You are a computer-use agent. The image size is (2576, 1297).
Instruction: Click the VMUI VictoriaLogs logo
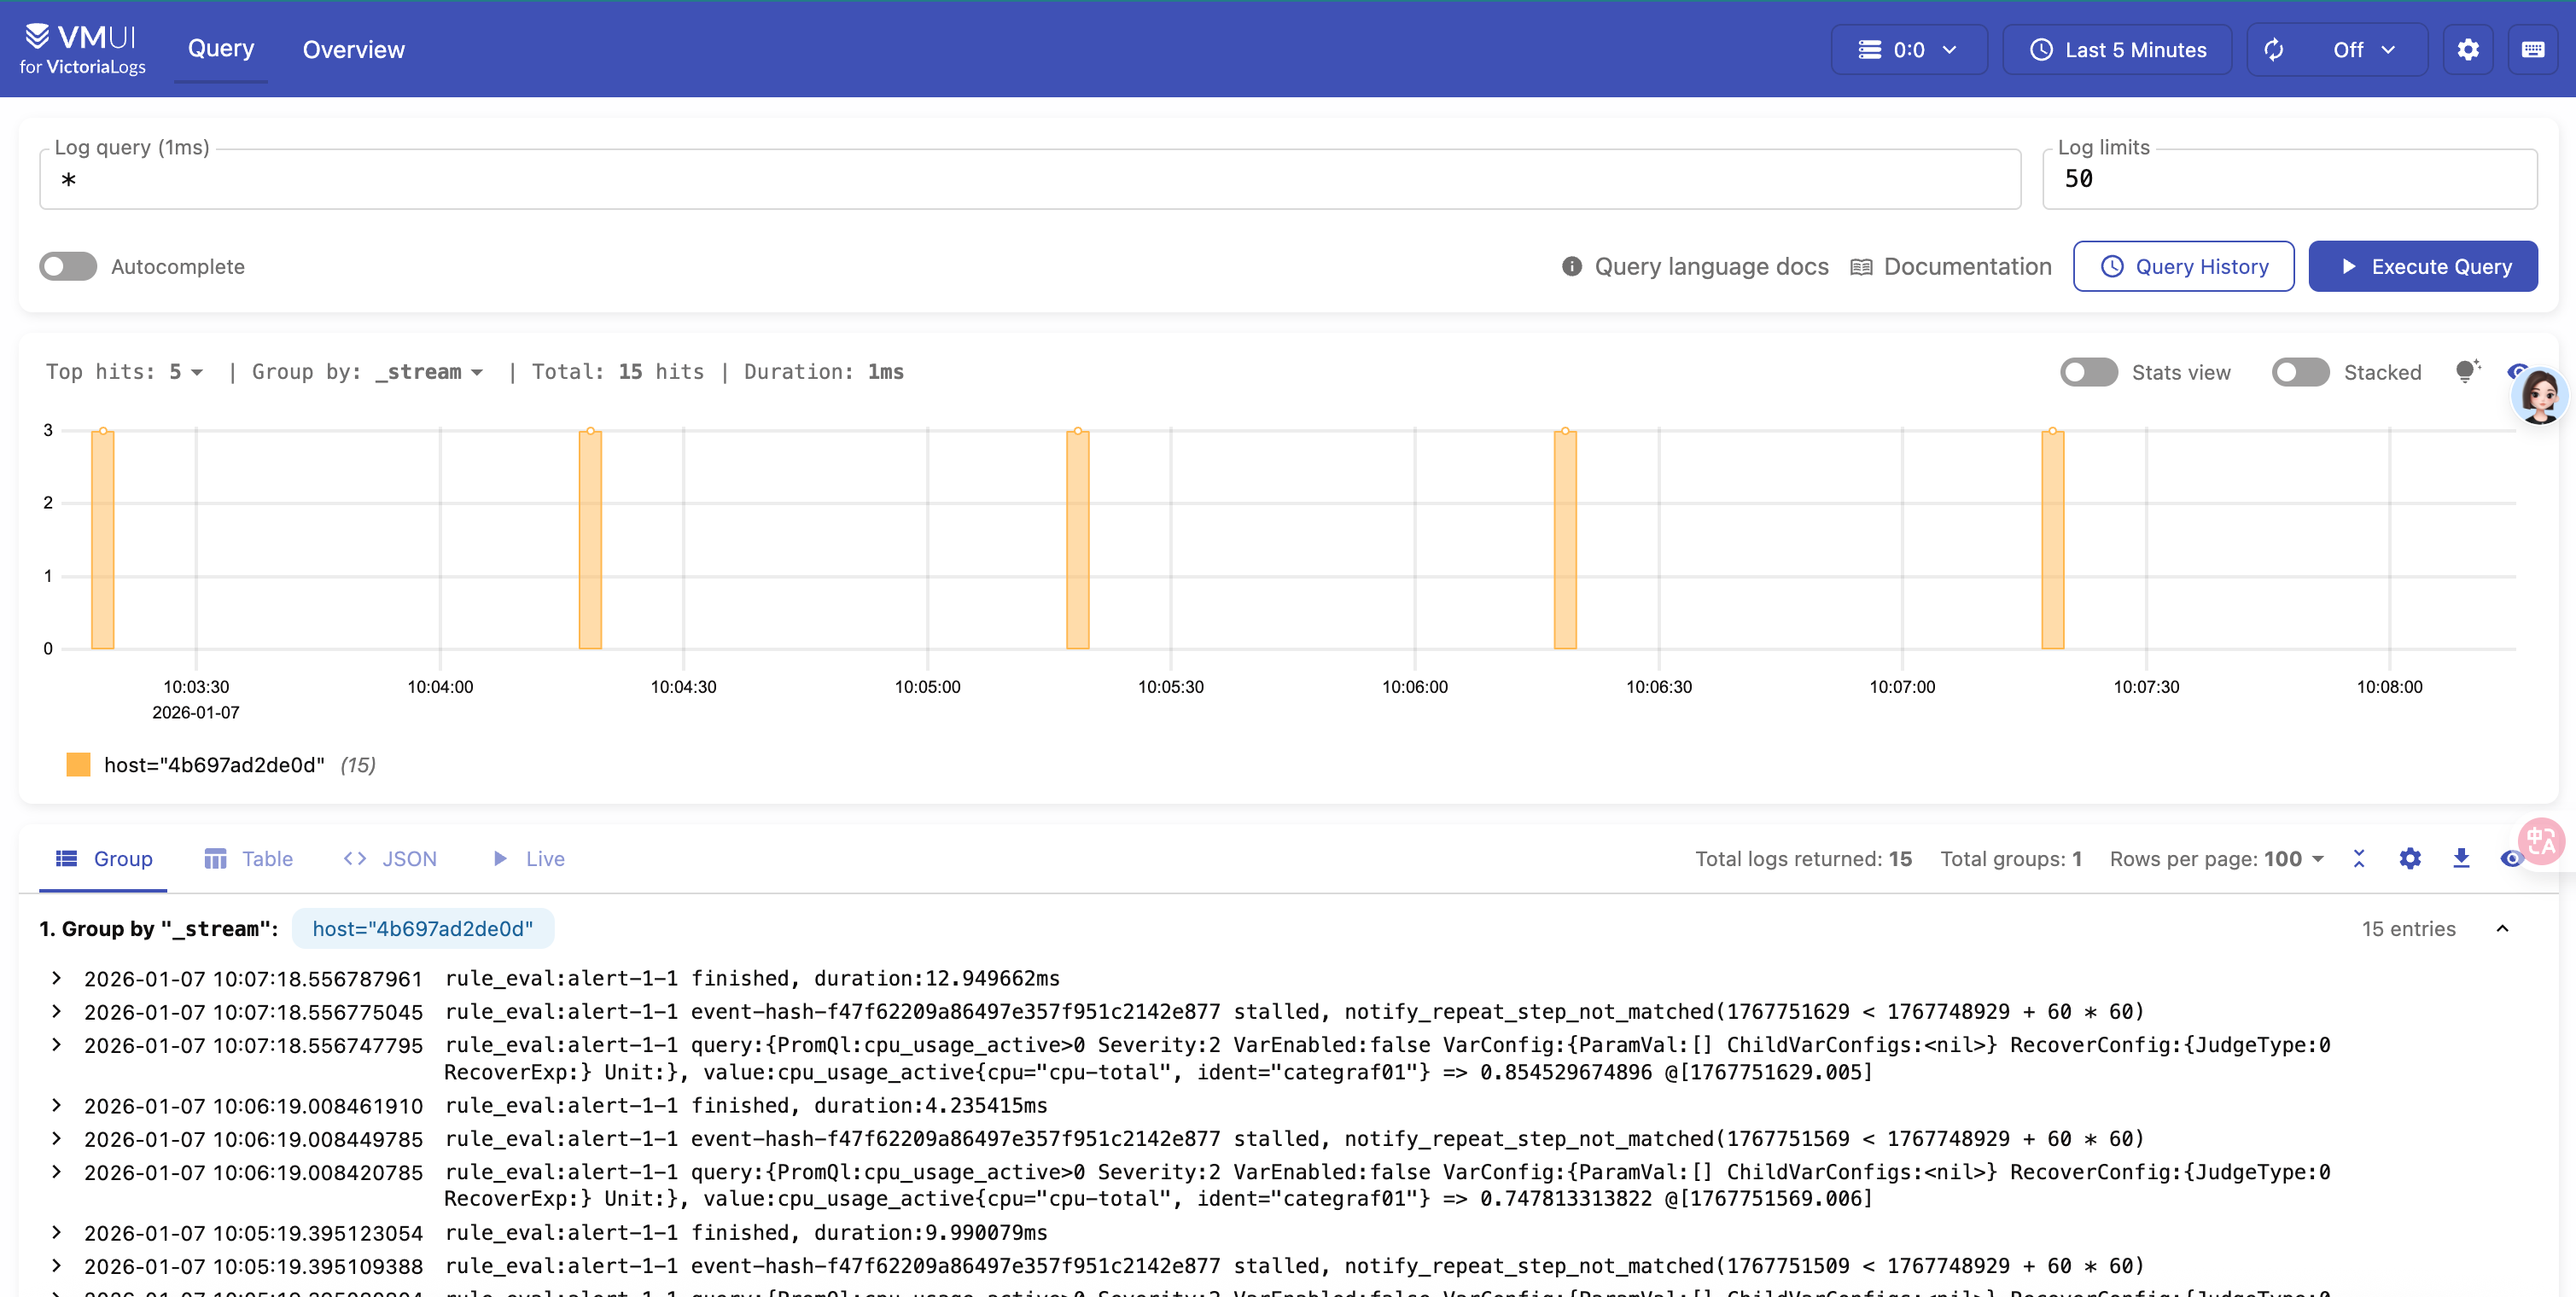pyautogui.click(x=82, y=49)
